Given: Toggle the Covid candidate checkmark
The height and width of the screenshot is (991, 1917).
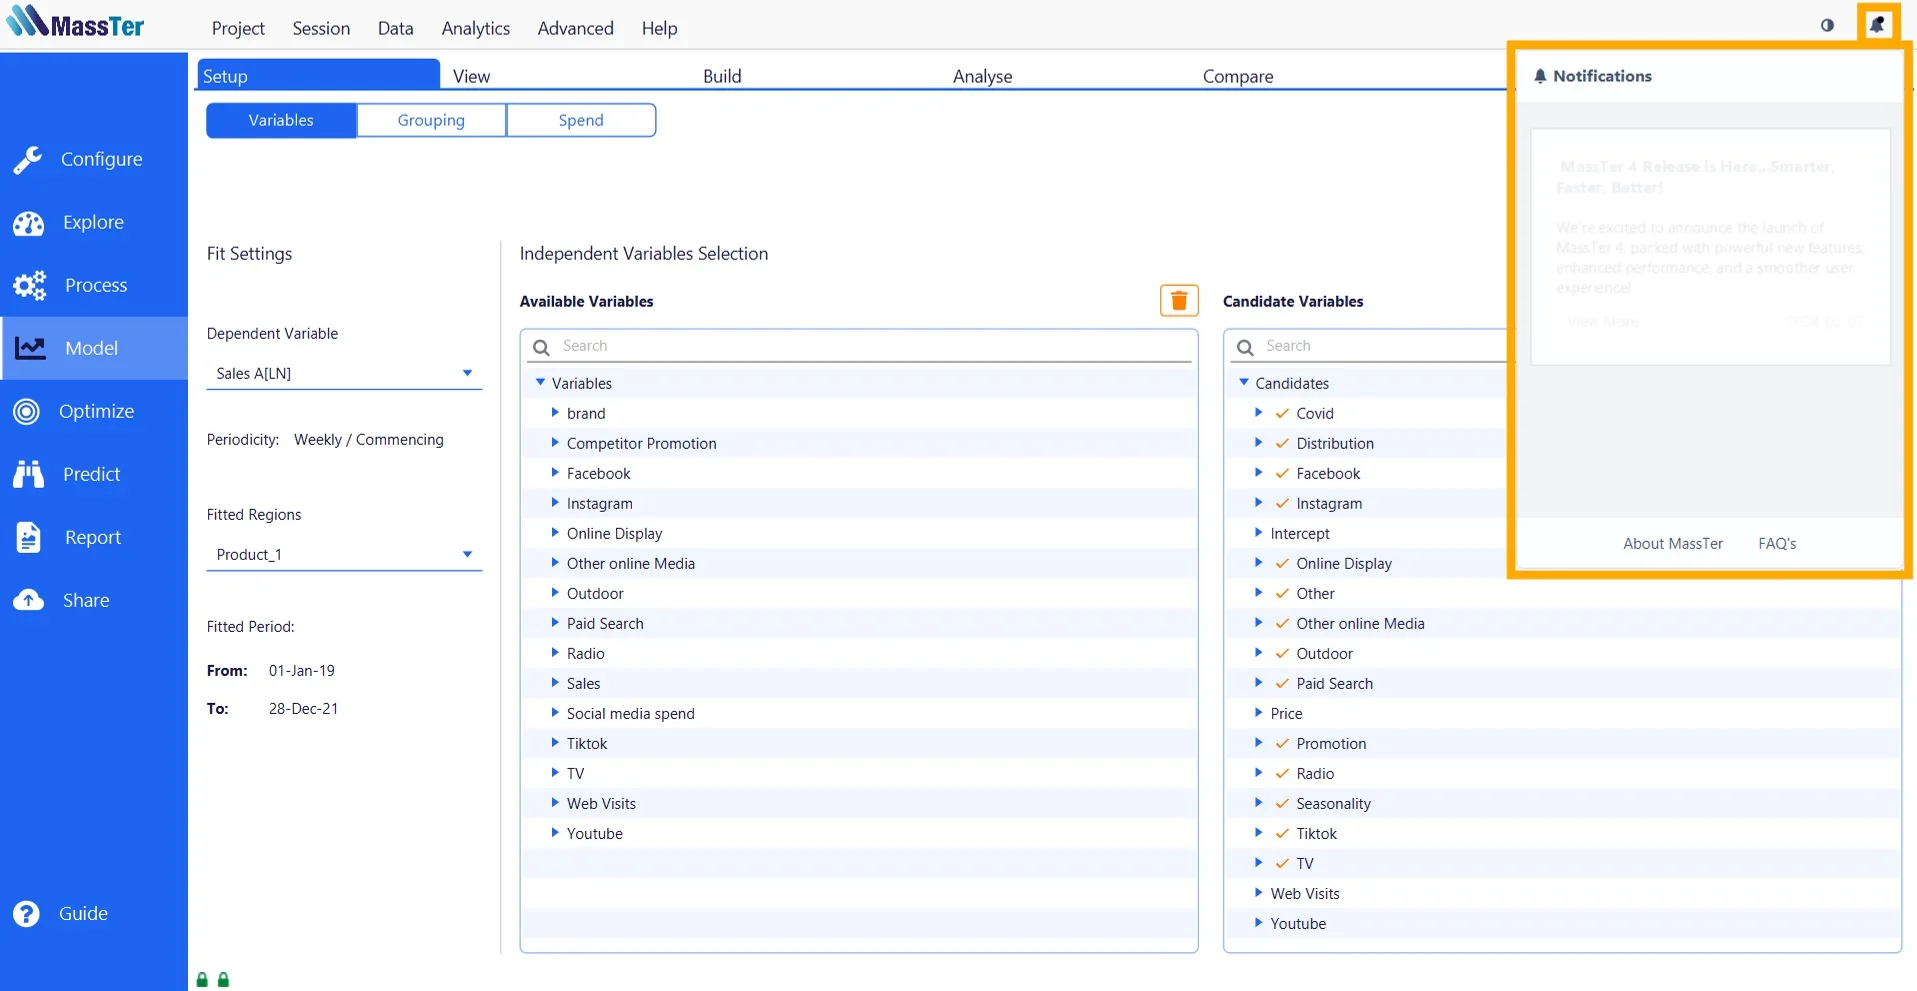Looking at the screenshot, I should (x=1282, y=413).
